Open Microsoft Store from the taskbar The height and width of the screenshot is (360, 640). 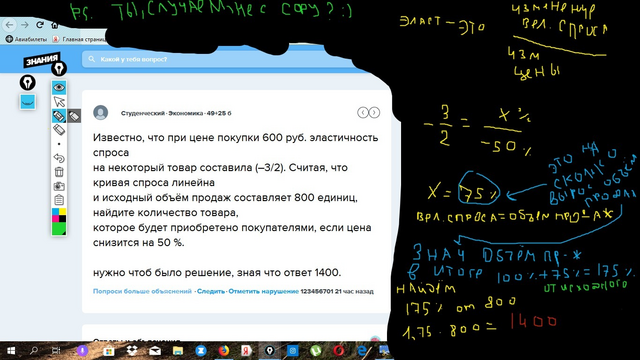pos(108,351)
